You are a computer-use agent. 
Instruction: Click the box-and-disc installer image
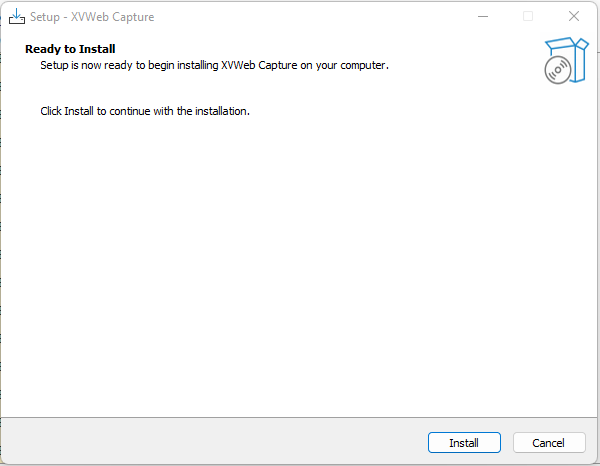click(565, 60)
